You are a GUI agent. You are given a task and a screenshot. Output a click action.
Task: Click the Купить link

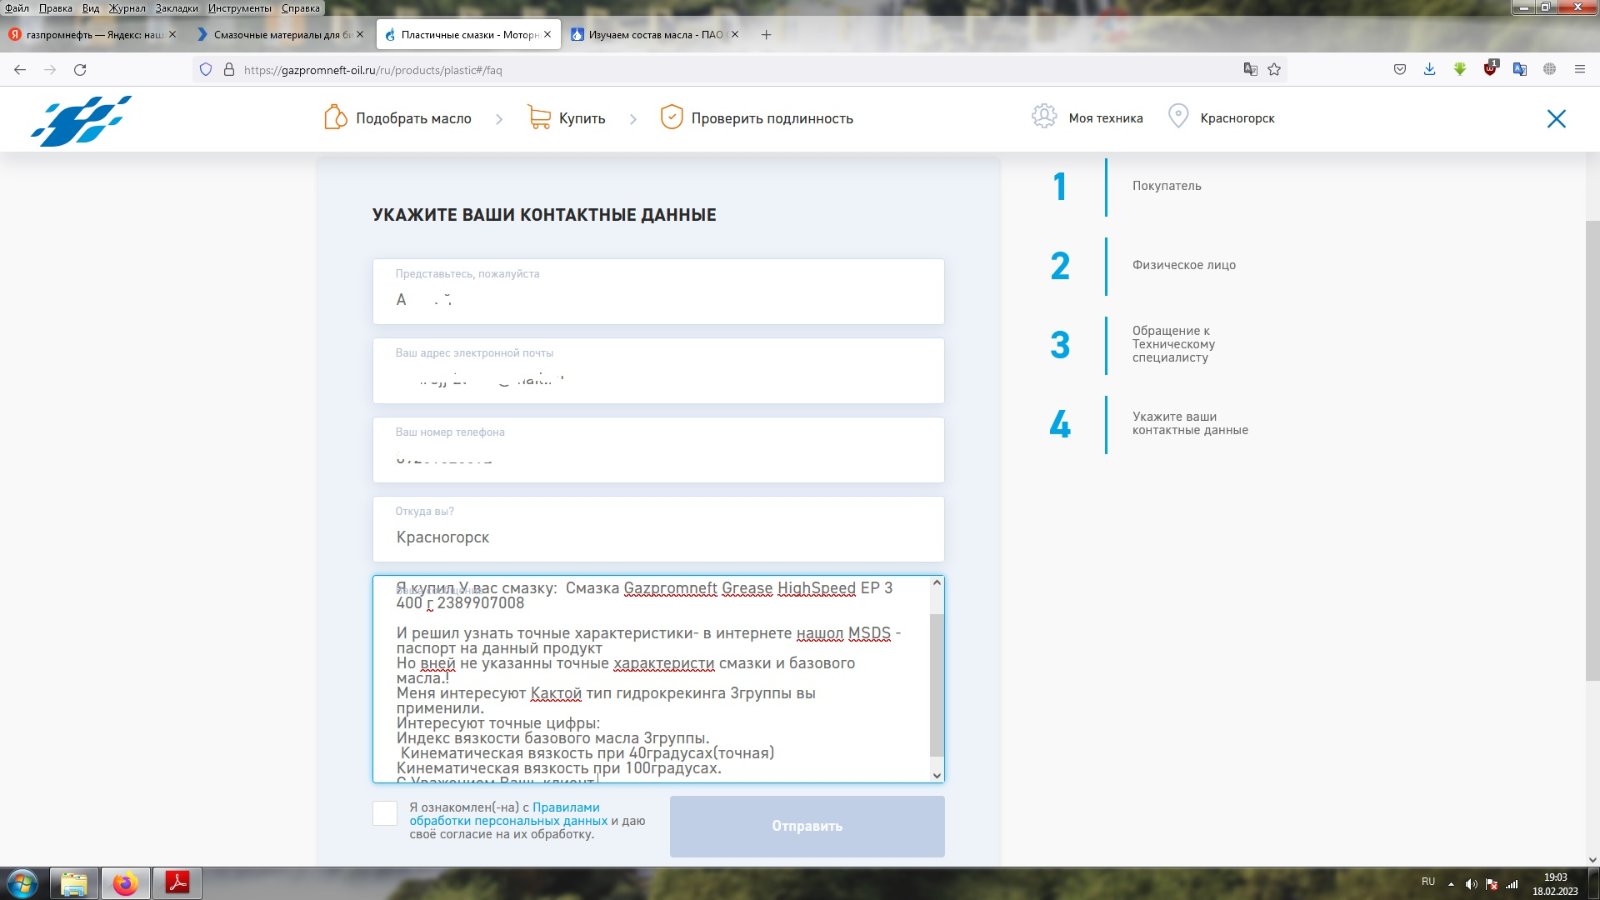[x=582, y=118]
